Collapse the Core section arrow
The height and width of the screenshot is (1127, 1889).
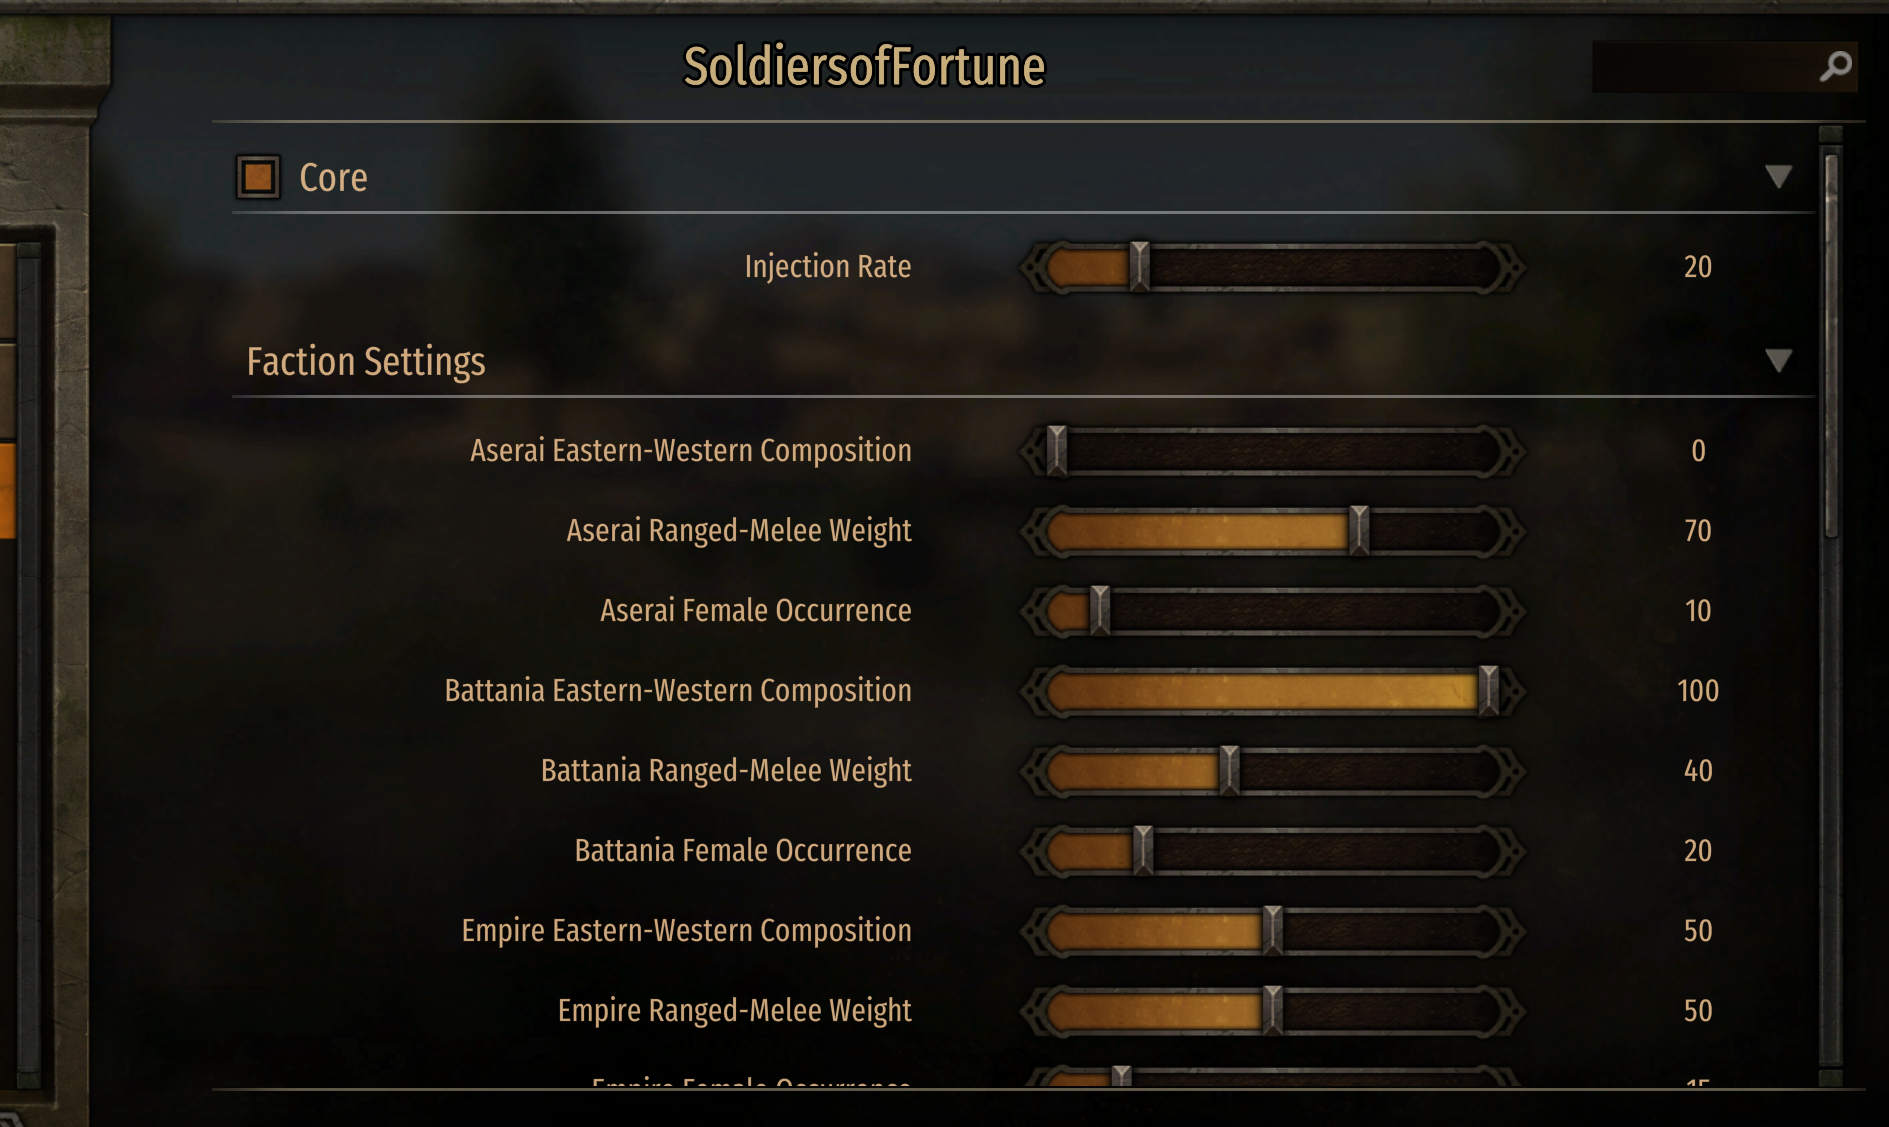1778,177
